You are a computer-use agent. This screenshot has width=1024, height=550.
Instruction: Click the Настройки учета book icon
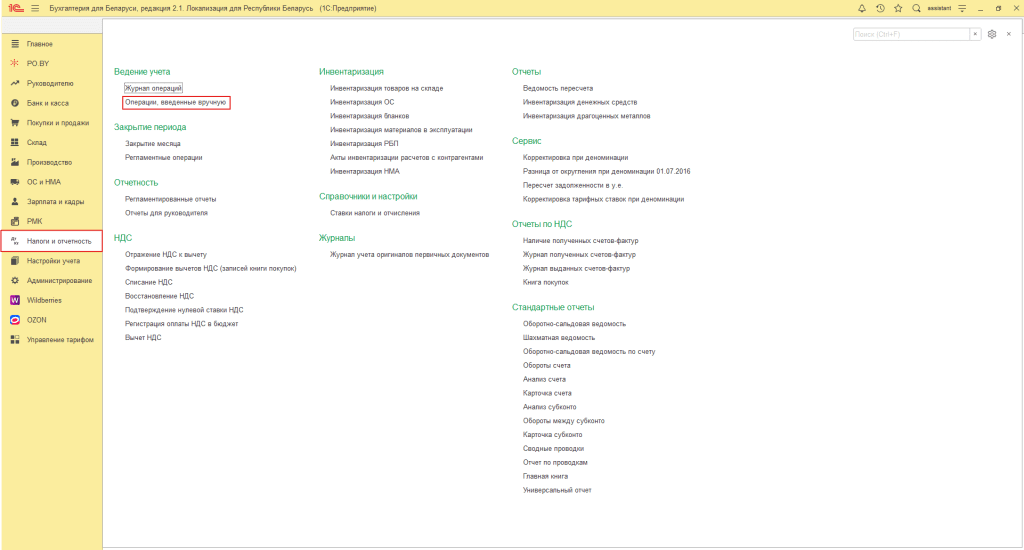point(14,261)
